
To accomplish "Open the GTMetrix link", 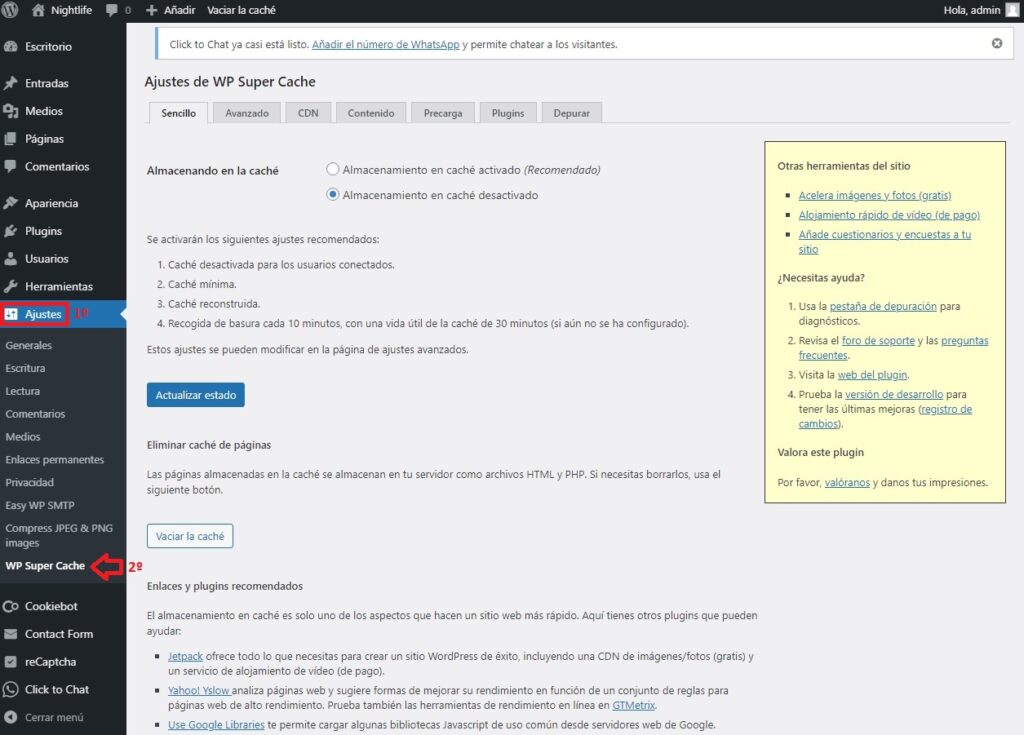I will pyautogui.click(x=633, y=705).
